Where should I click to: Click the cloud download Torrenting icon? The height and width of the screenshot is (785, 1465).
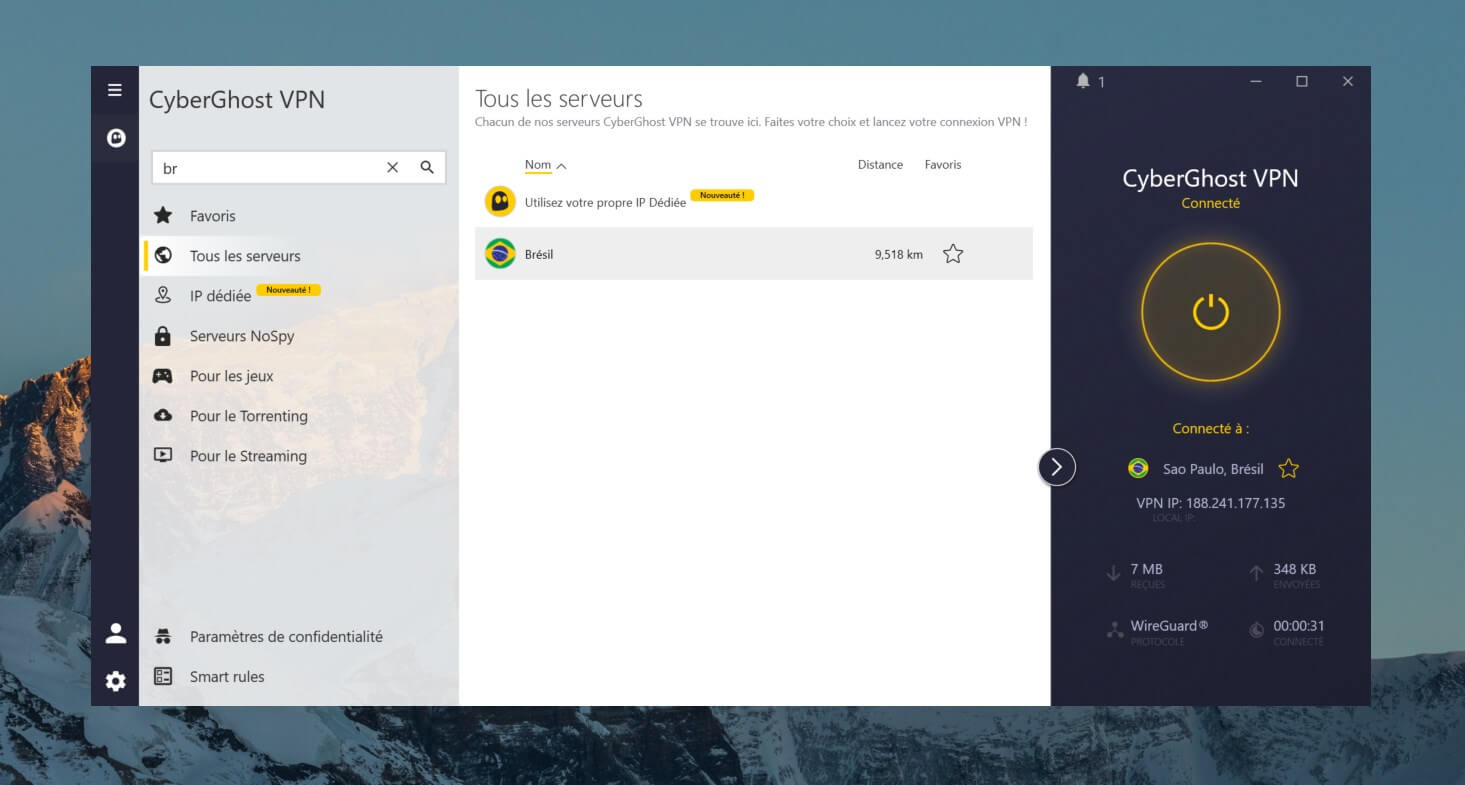pyautogui.click(x=163, y=415)
